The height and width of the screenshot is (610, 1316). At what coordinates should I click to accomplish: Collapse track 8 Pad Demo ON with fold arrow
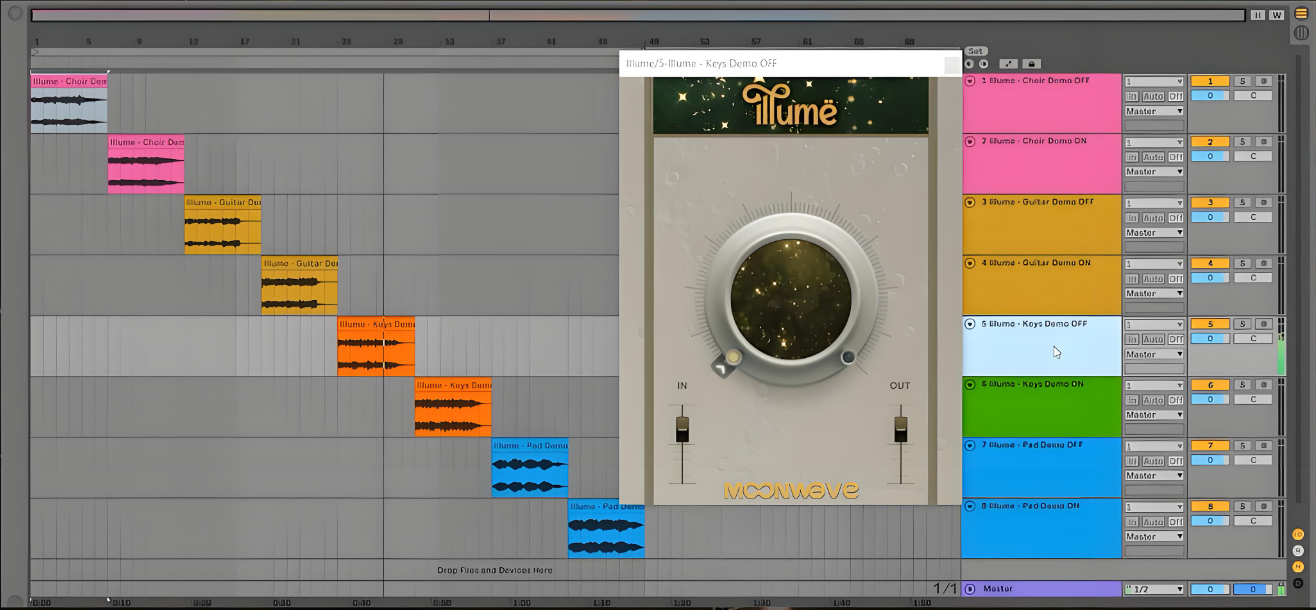(x=970, y=506)
